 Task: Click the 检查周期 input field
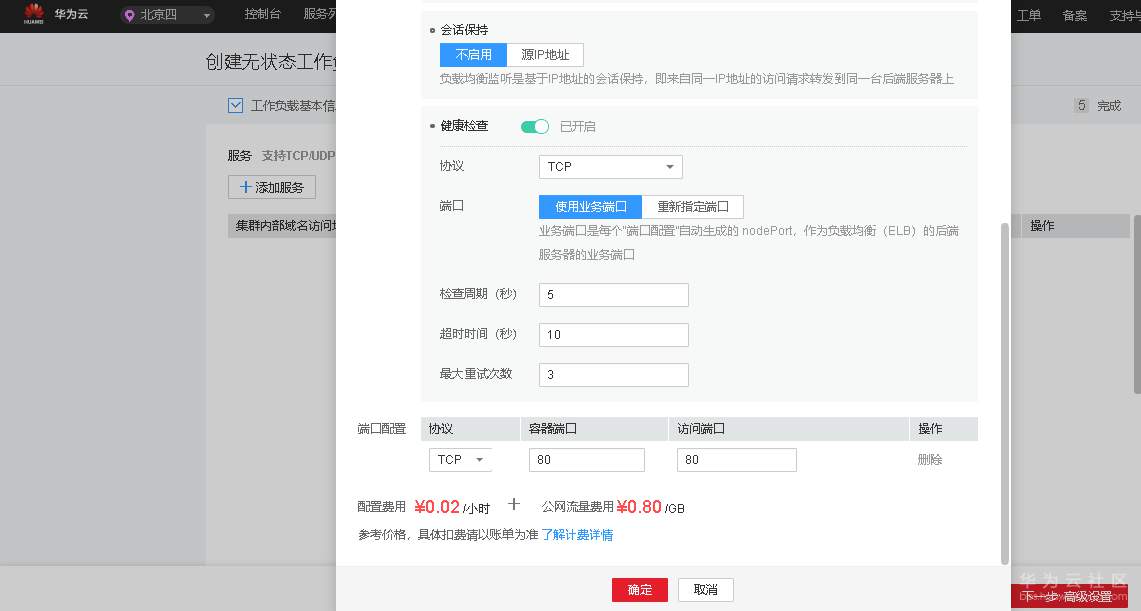[x=613, y=295]
